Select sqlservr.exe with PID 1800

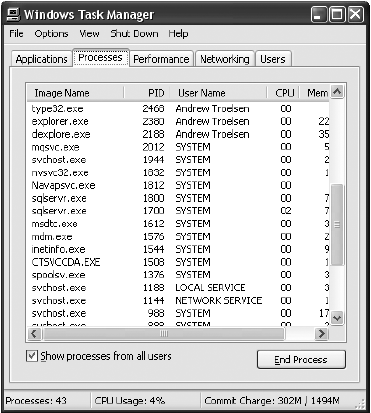179,198
